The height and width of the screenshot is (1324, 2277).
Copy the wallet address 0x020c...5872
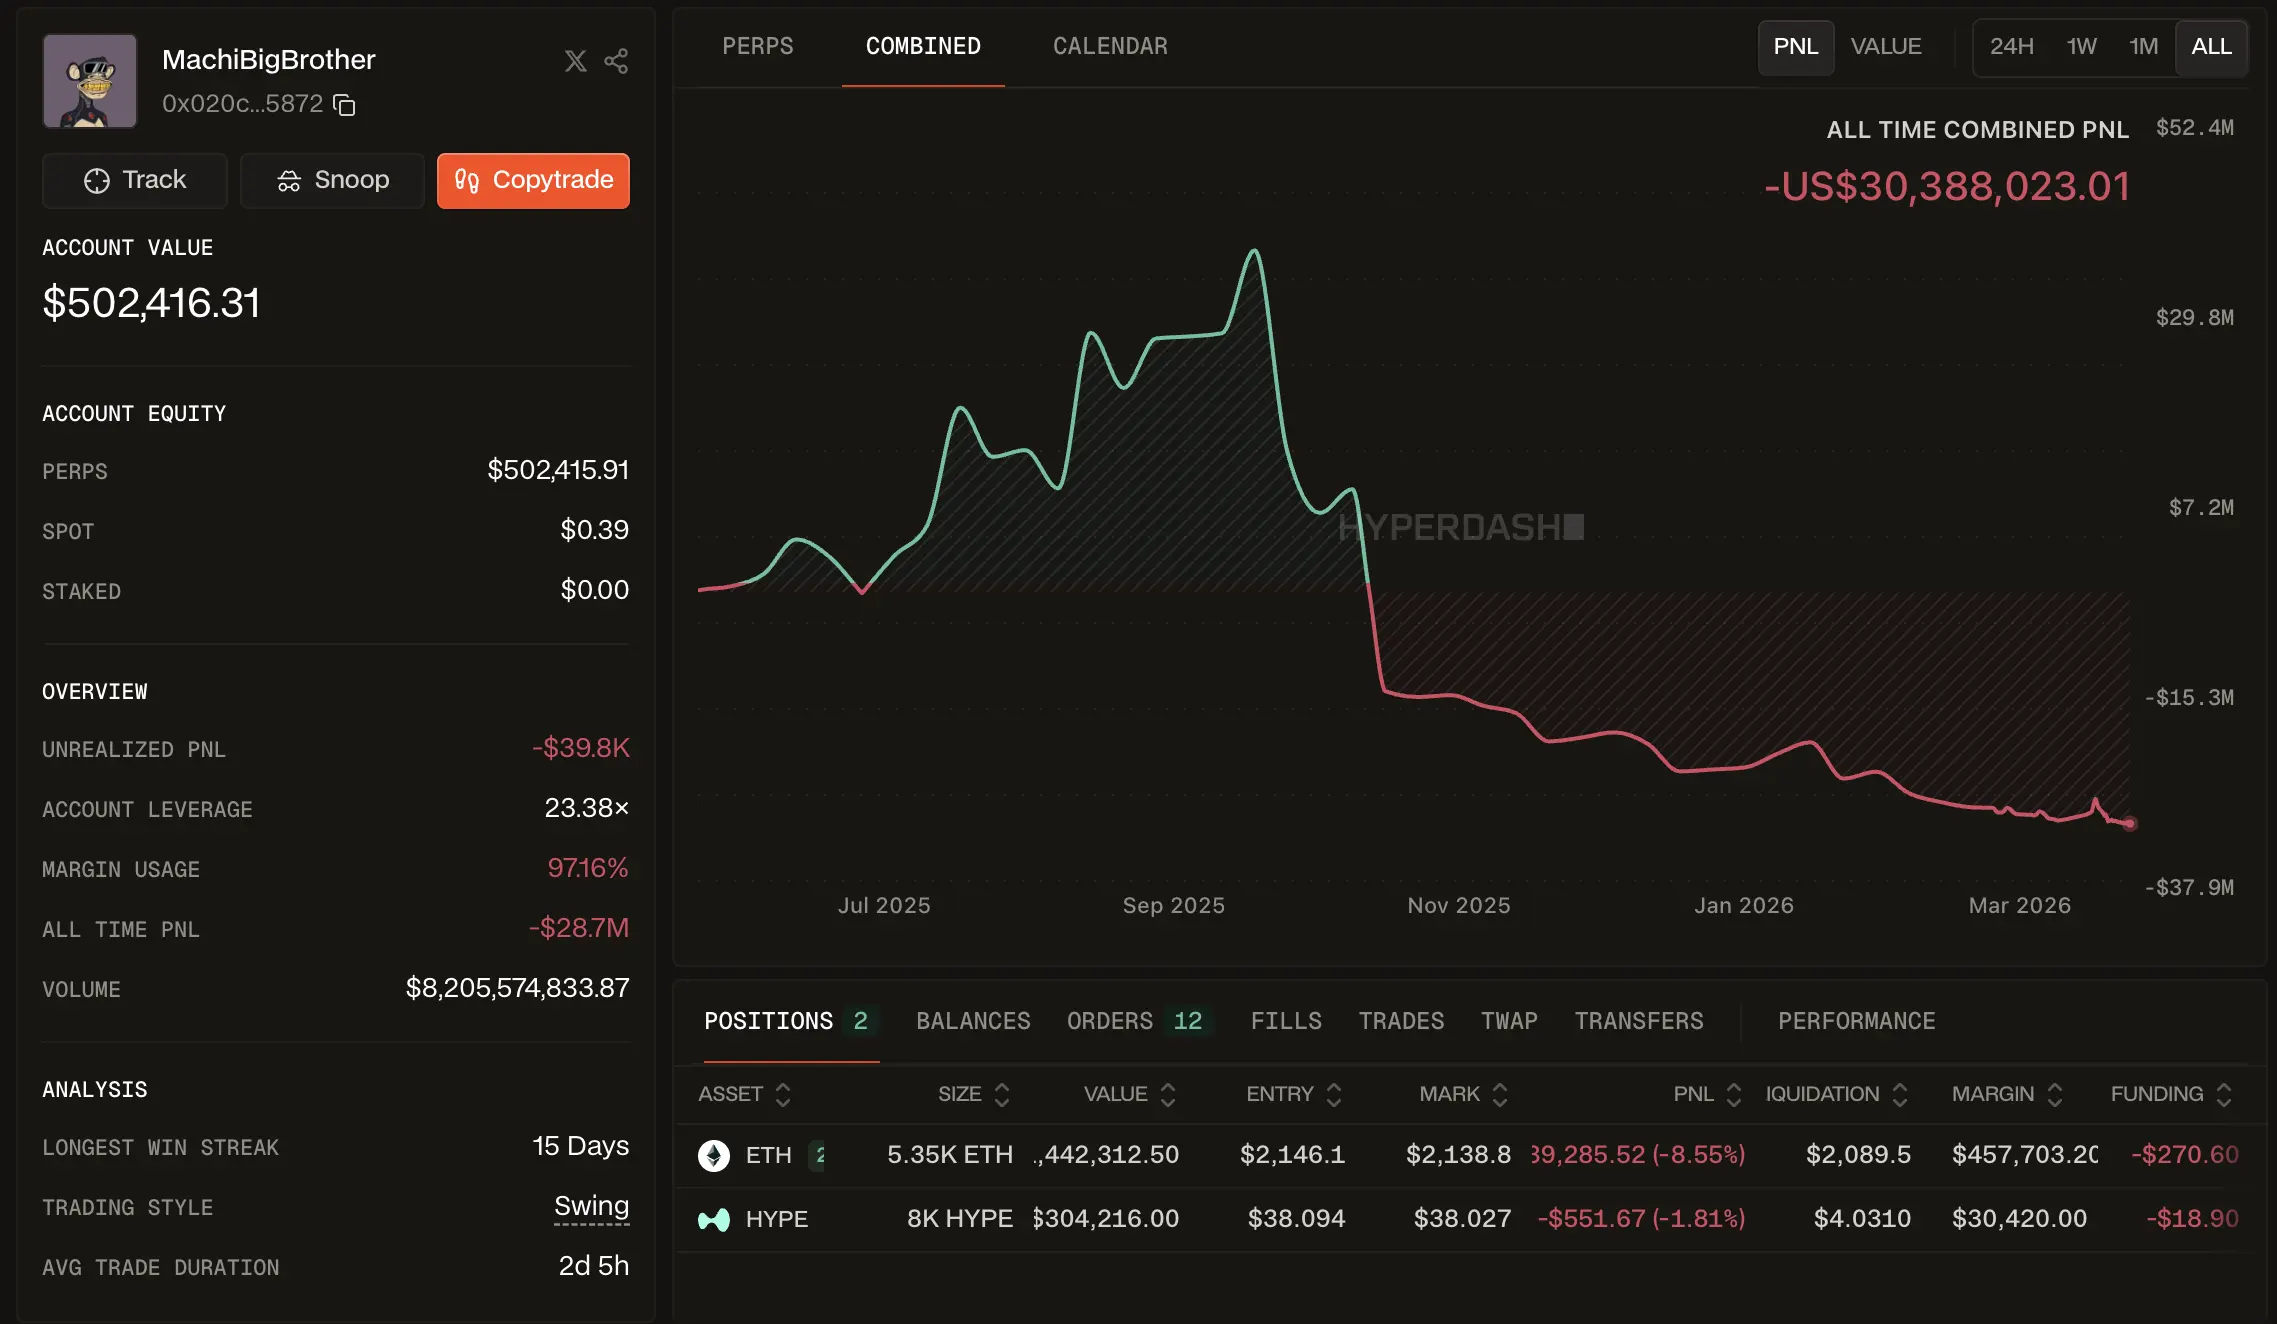click(x=344, y=104)
